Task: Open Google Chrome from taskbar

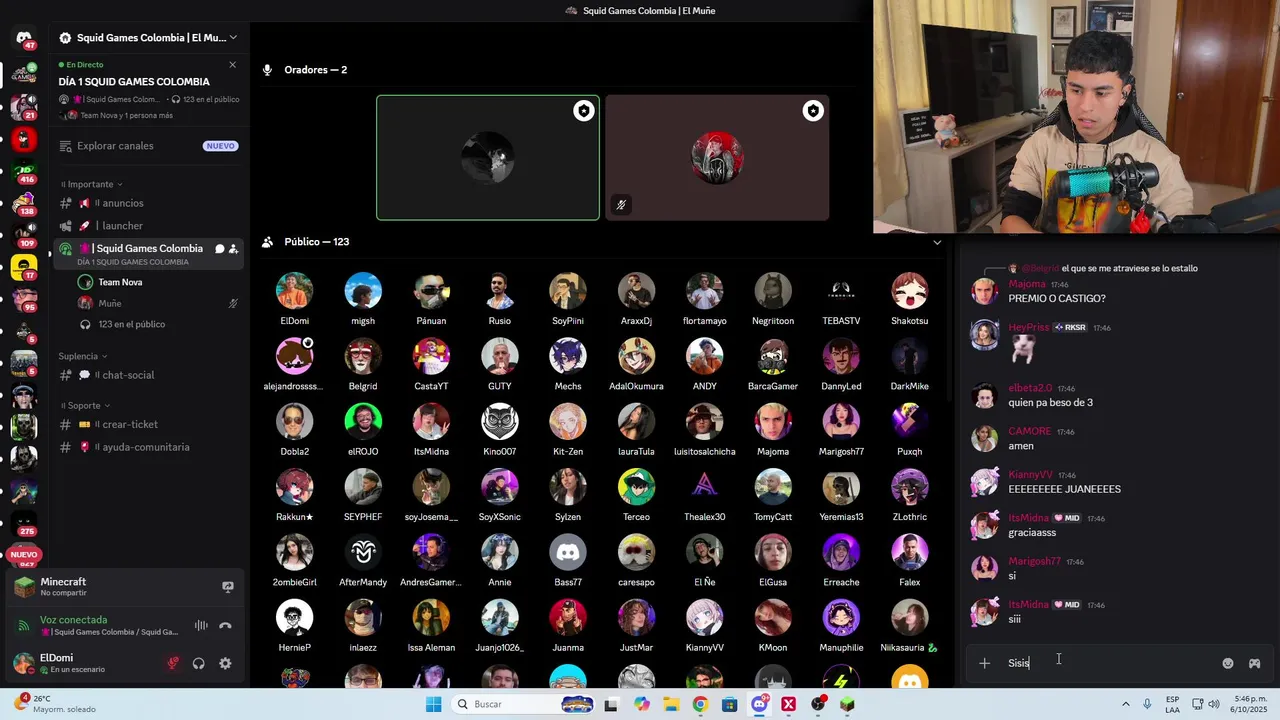Action: click(700, 704)
